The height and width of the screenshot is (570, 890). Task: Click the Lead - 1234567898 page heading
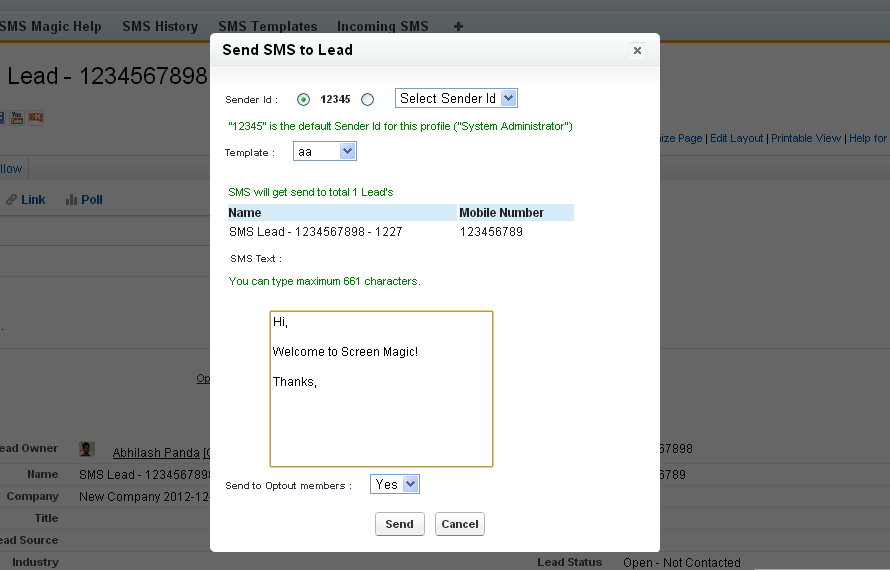(107, 76)
